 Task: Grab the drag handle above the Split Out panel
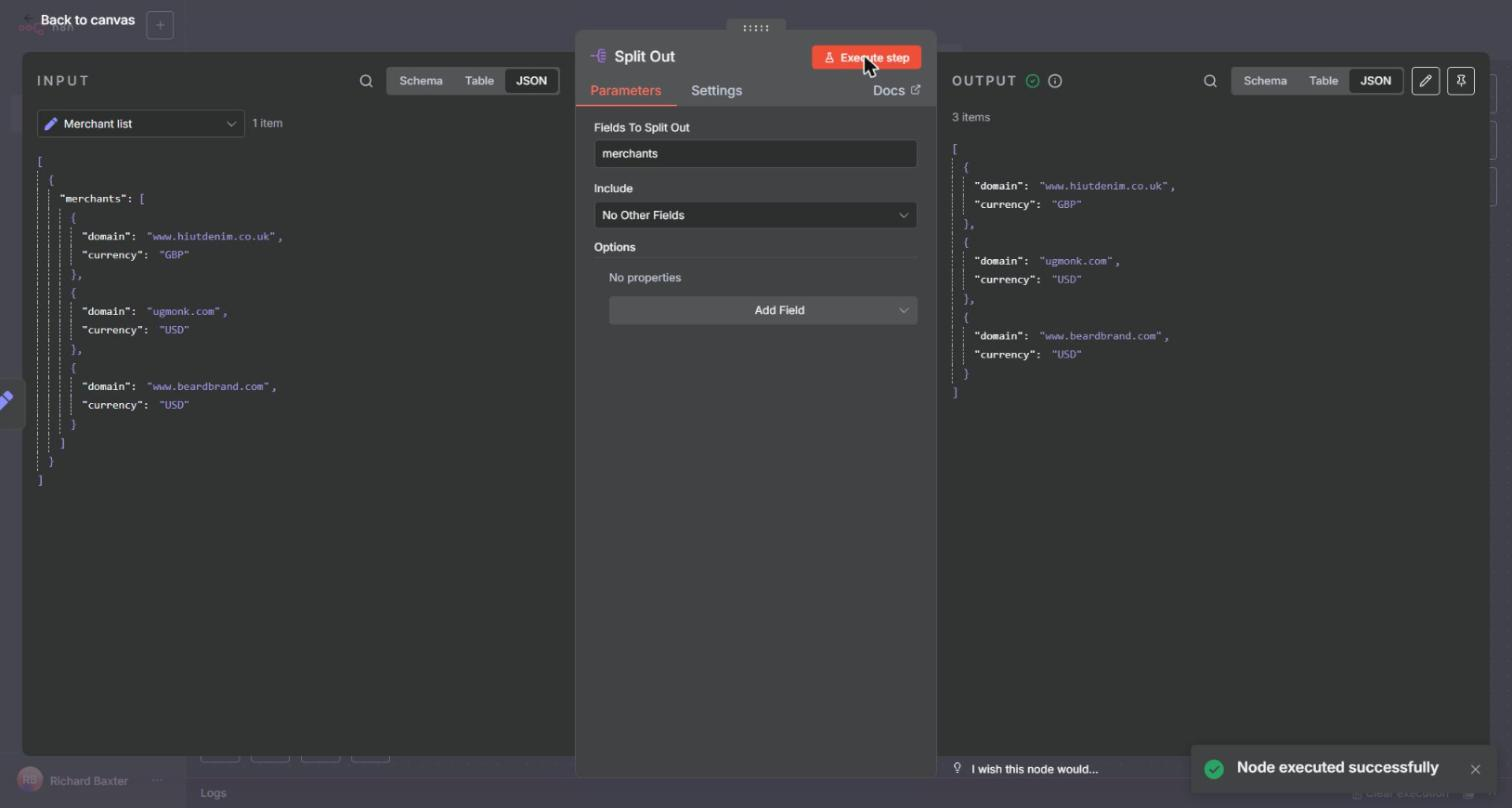pyautogui.click(x=756, y=27)
